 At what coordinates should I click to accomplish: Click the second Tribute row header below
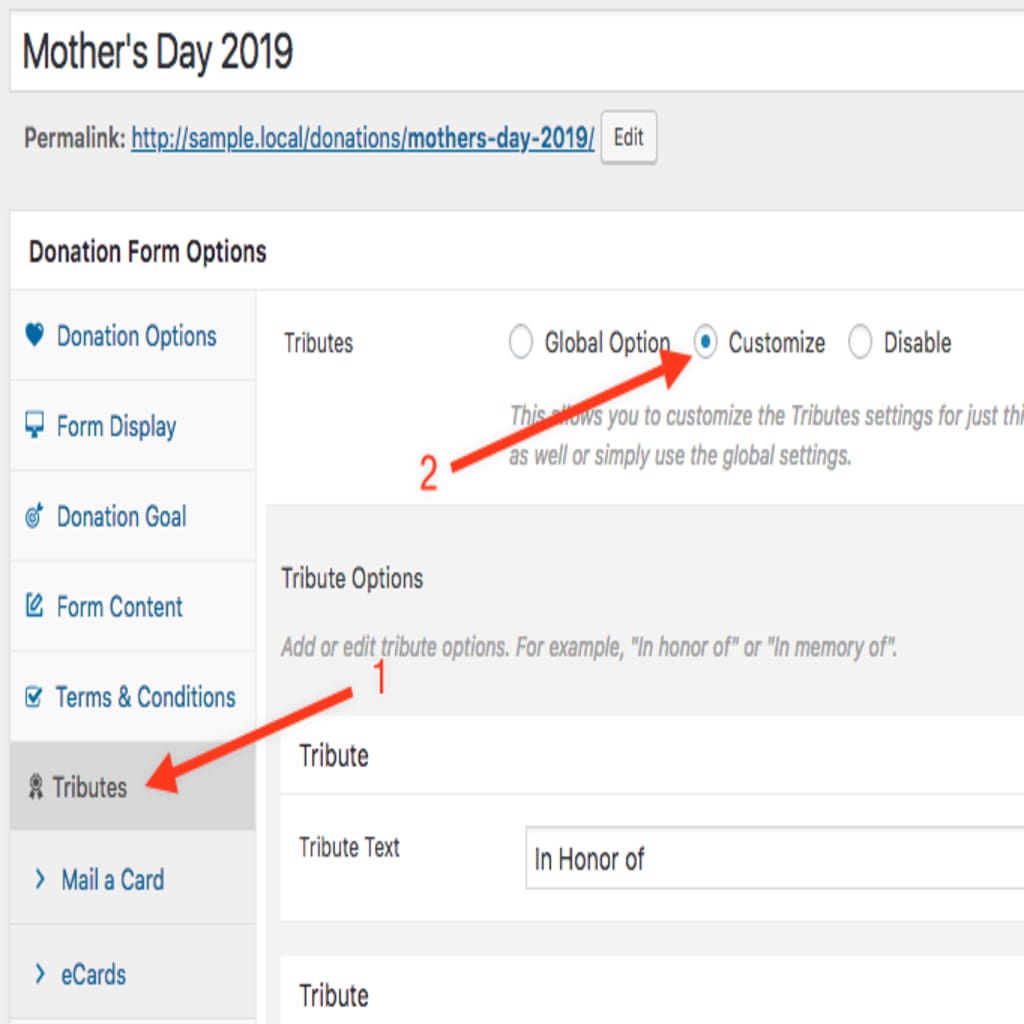click(x=652, y=991)
